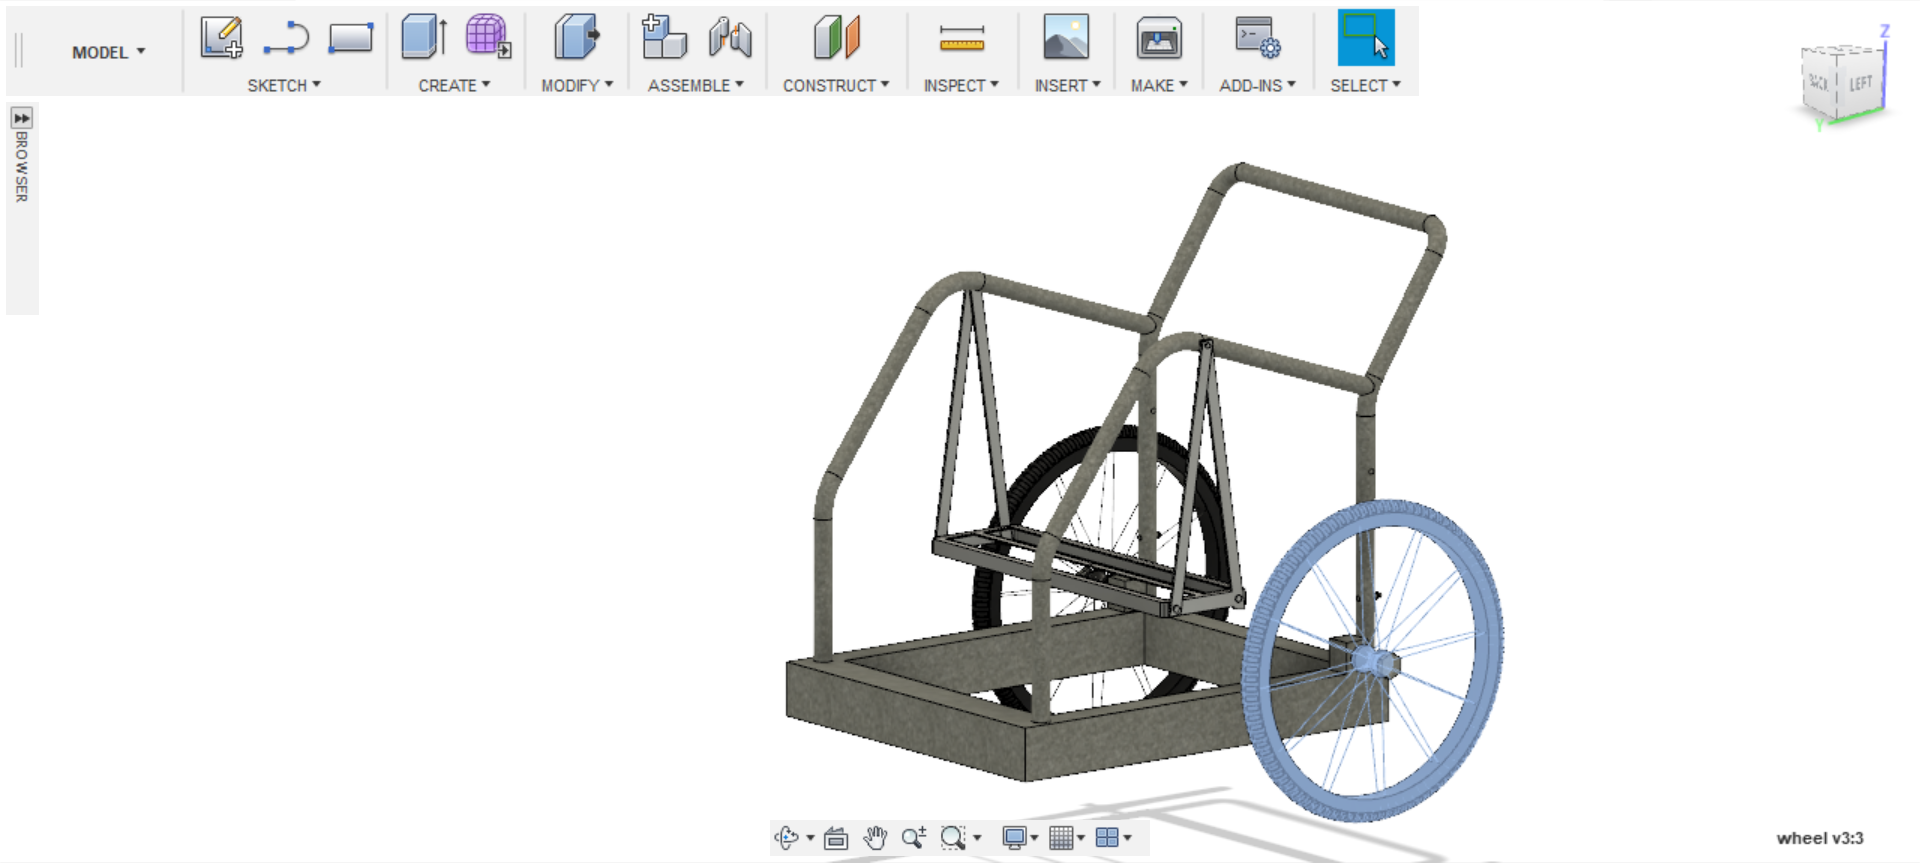Open the INSPECT dropdown menu
The height and width of the screenshot is (863, 1920).
961,86
